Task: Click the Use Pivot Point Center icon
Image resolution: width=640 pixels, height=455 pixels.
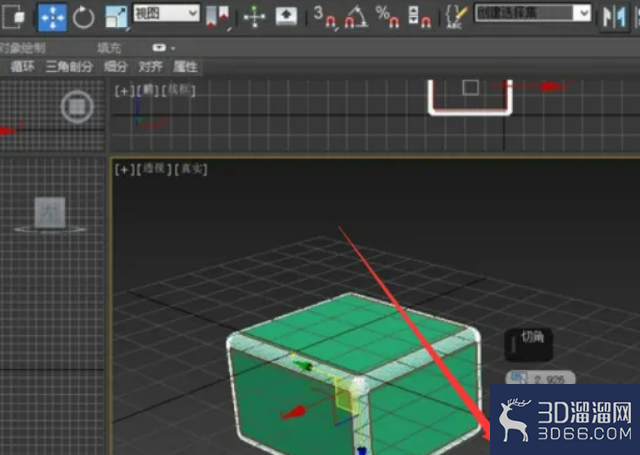Action: [x=218, y=17]
